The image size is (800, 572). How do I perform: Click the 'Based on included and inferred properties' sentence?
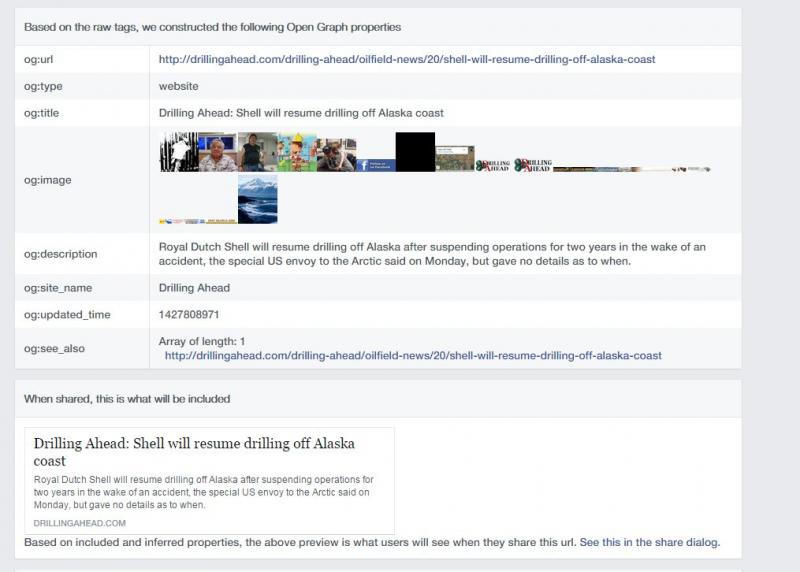[300, 542]
